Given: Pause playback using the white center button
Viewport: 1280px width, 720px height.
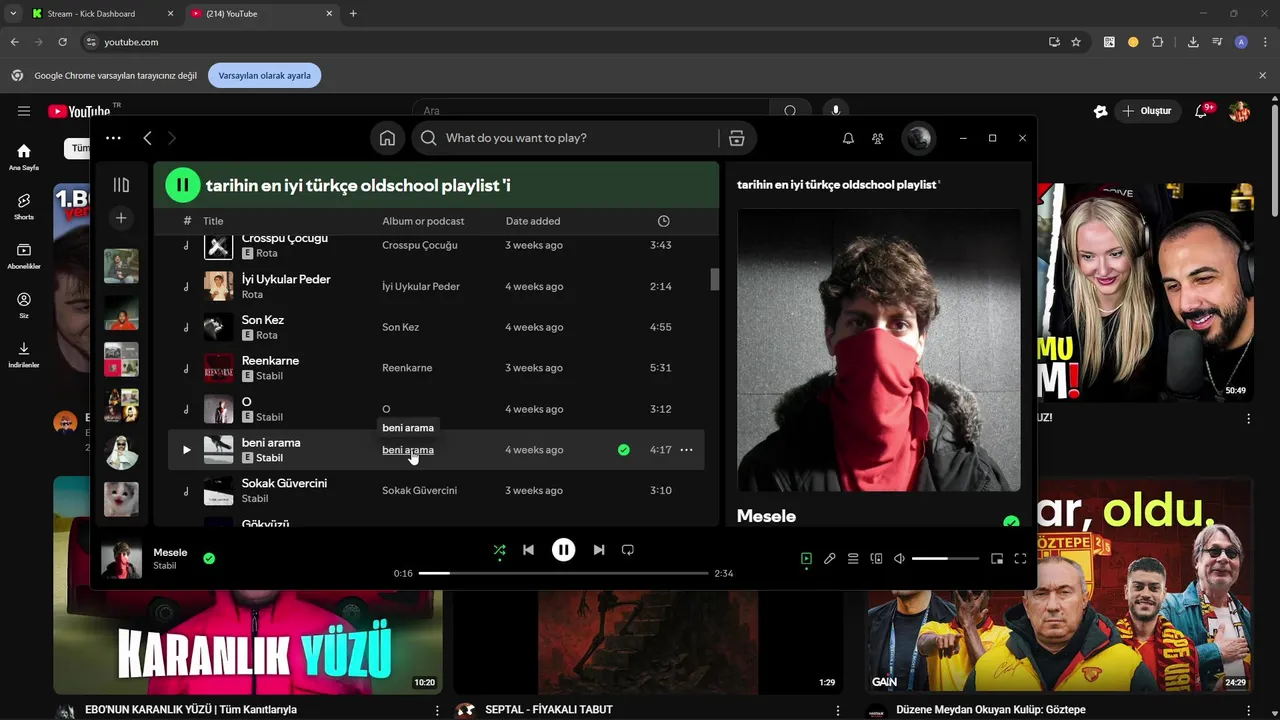Looking at the screenshot, I should [563, 550].
